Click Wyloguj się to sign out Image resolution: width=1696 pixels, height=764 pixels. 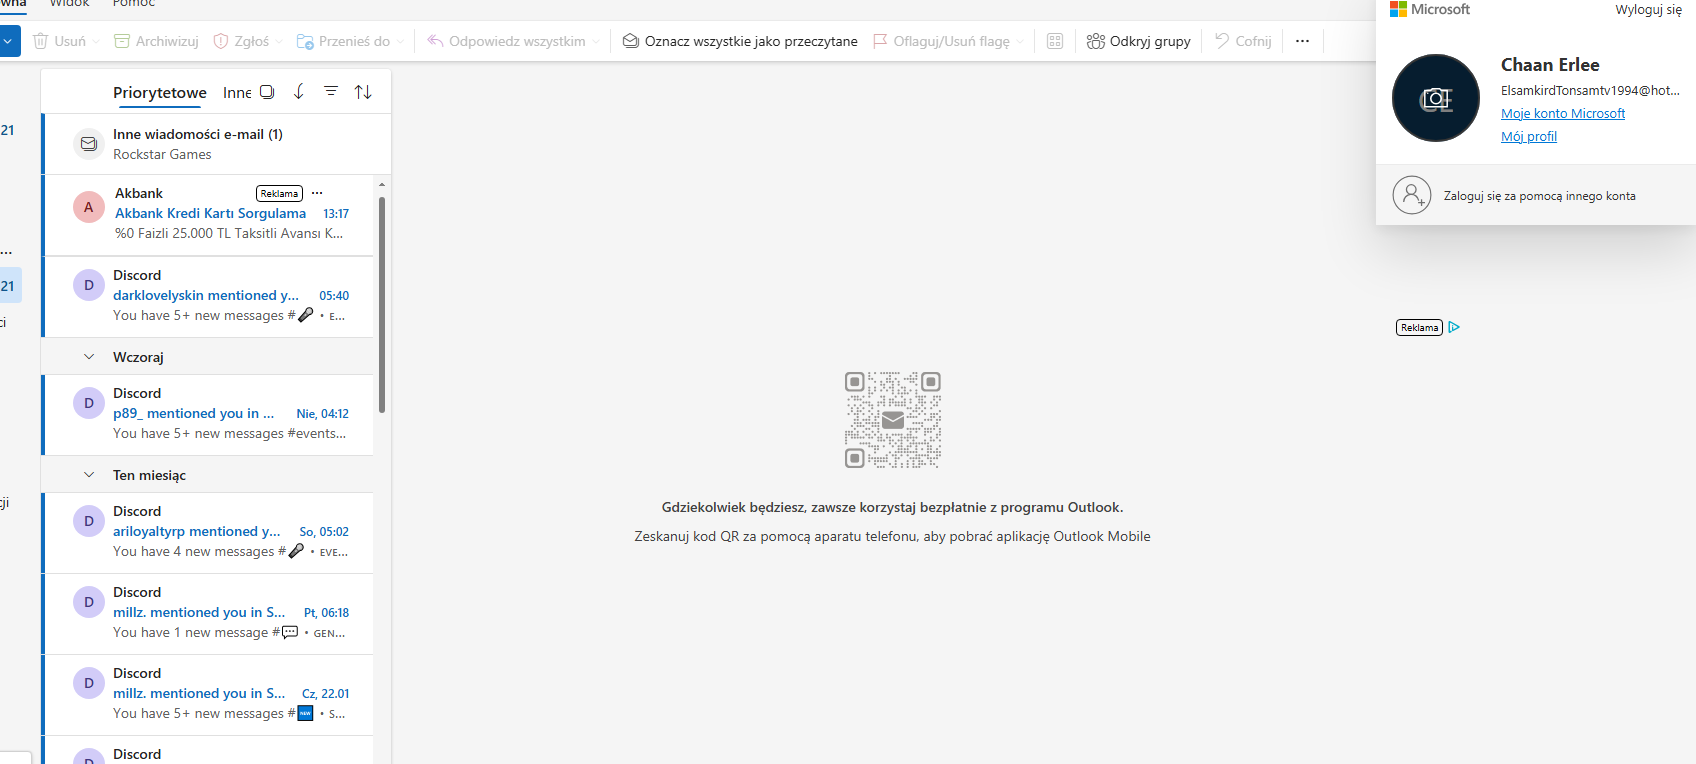point(1648,10)
